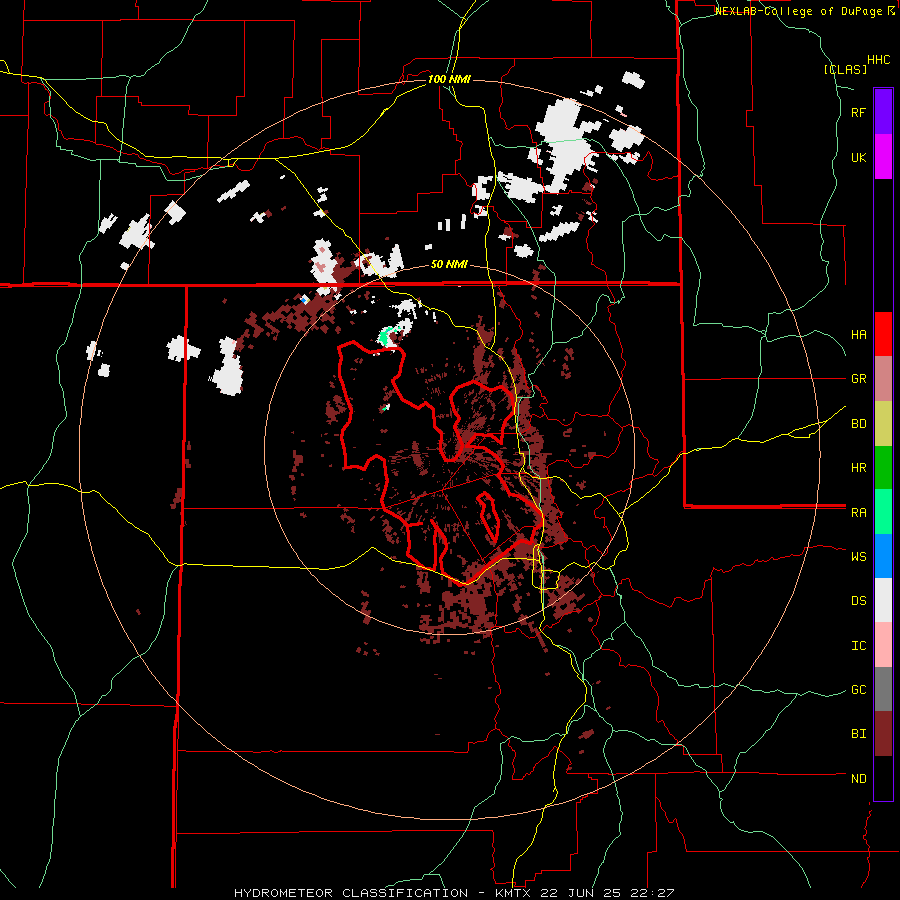
Task: Click the BD yellow legend swatch
Action: 883,424
